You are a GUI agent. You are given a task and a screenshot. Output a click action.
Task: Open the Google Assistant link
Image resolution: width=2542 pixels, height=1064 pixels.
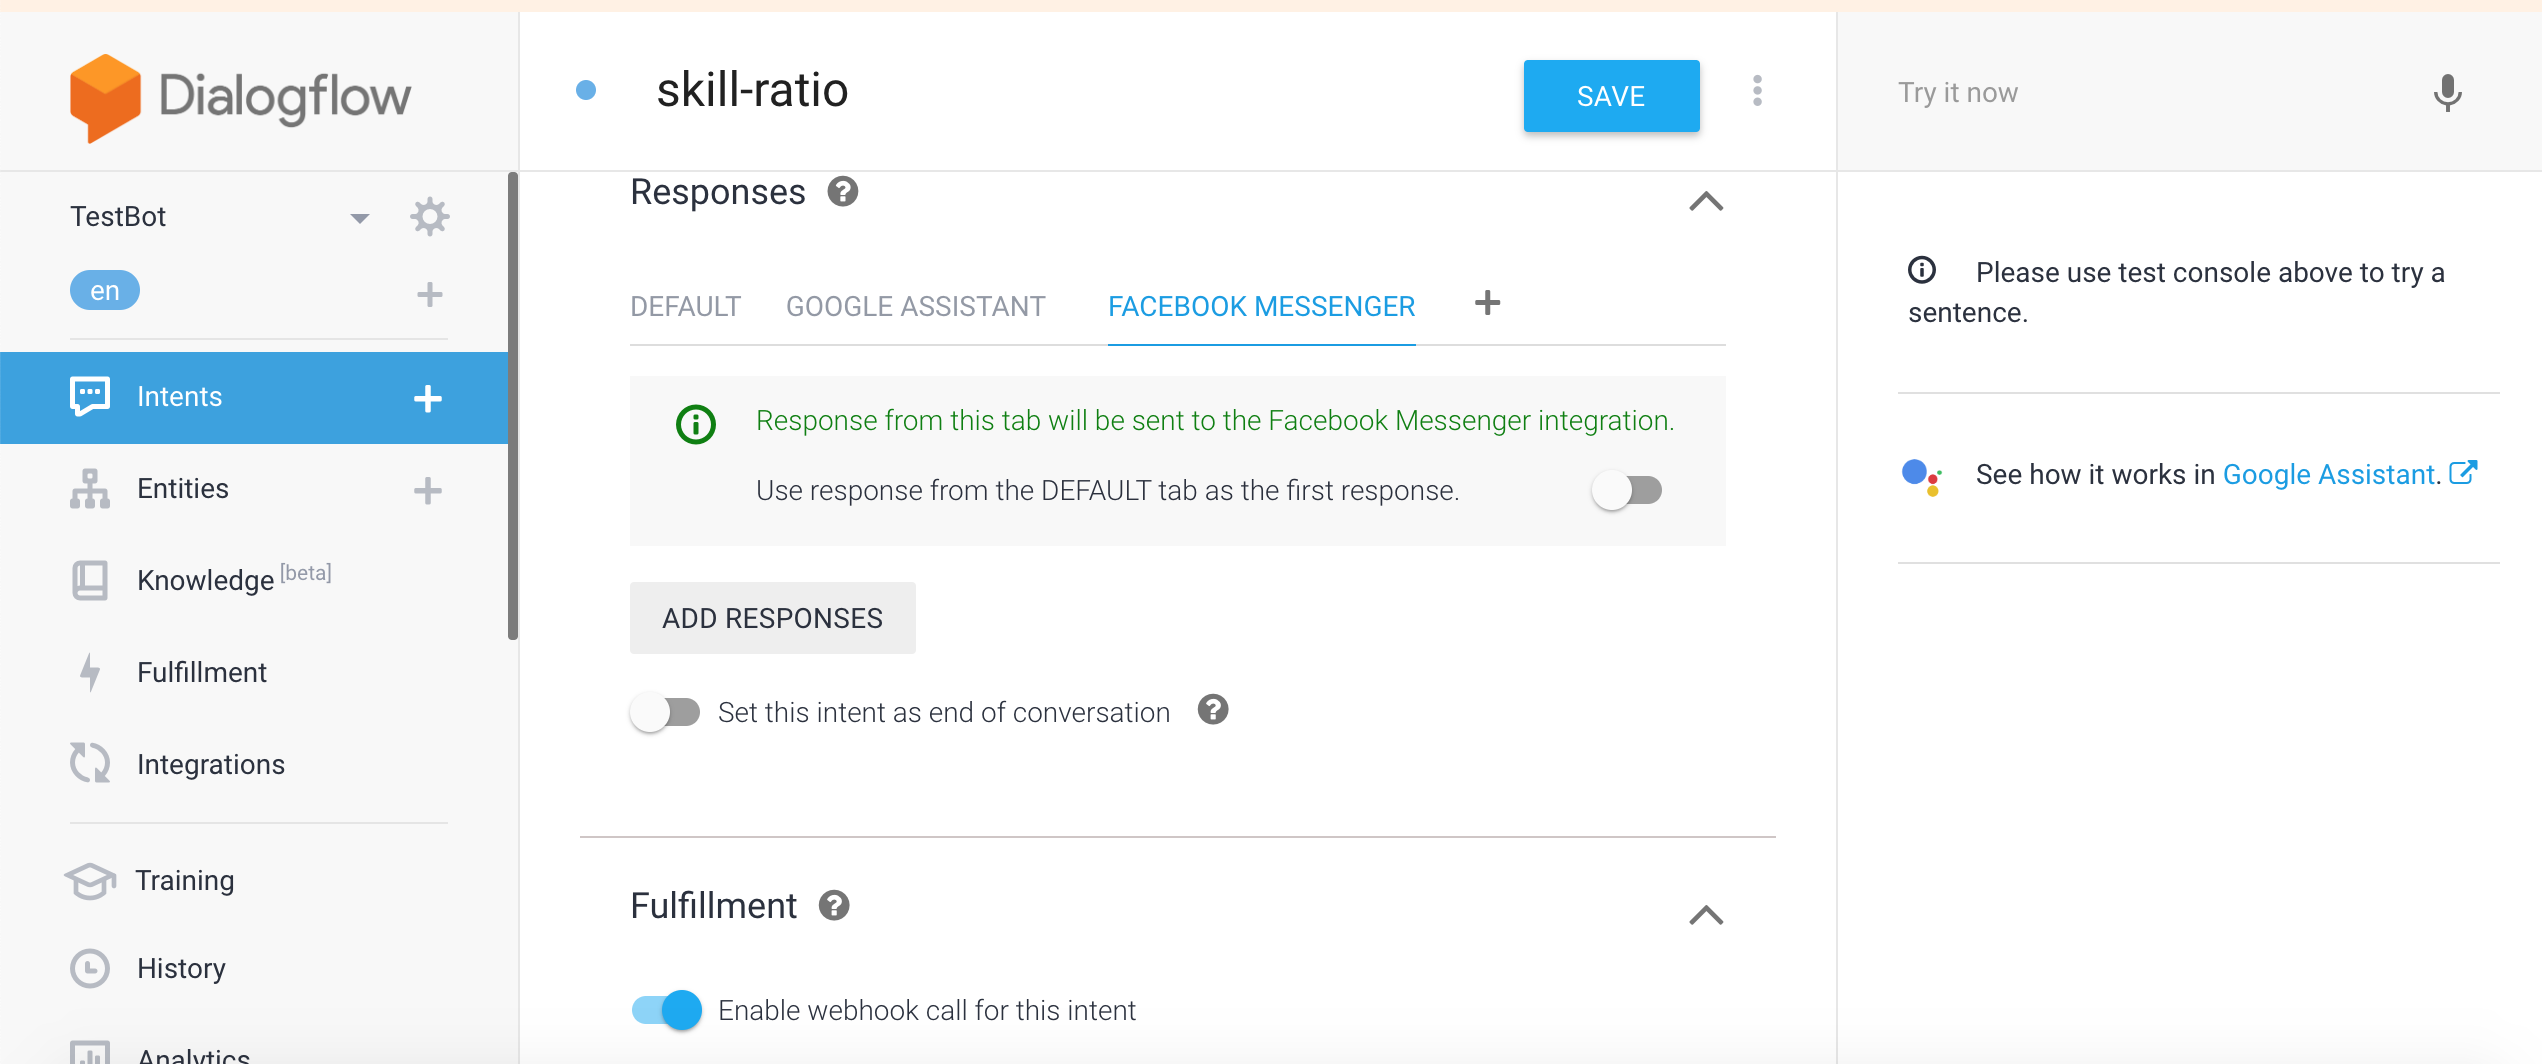[x=2330, y=474]
